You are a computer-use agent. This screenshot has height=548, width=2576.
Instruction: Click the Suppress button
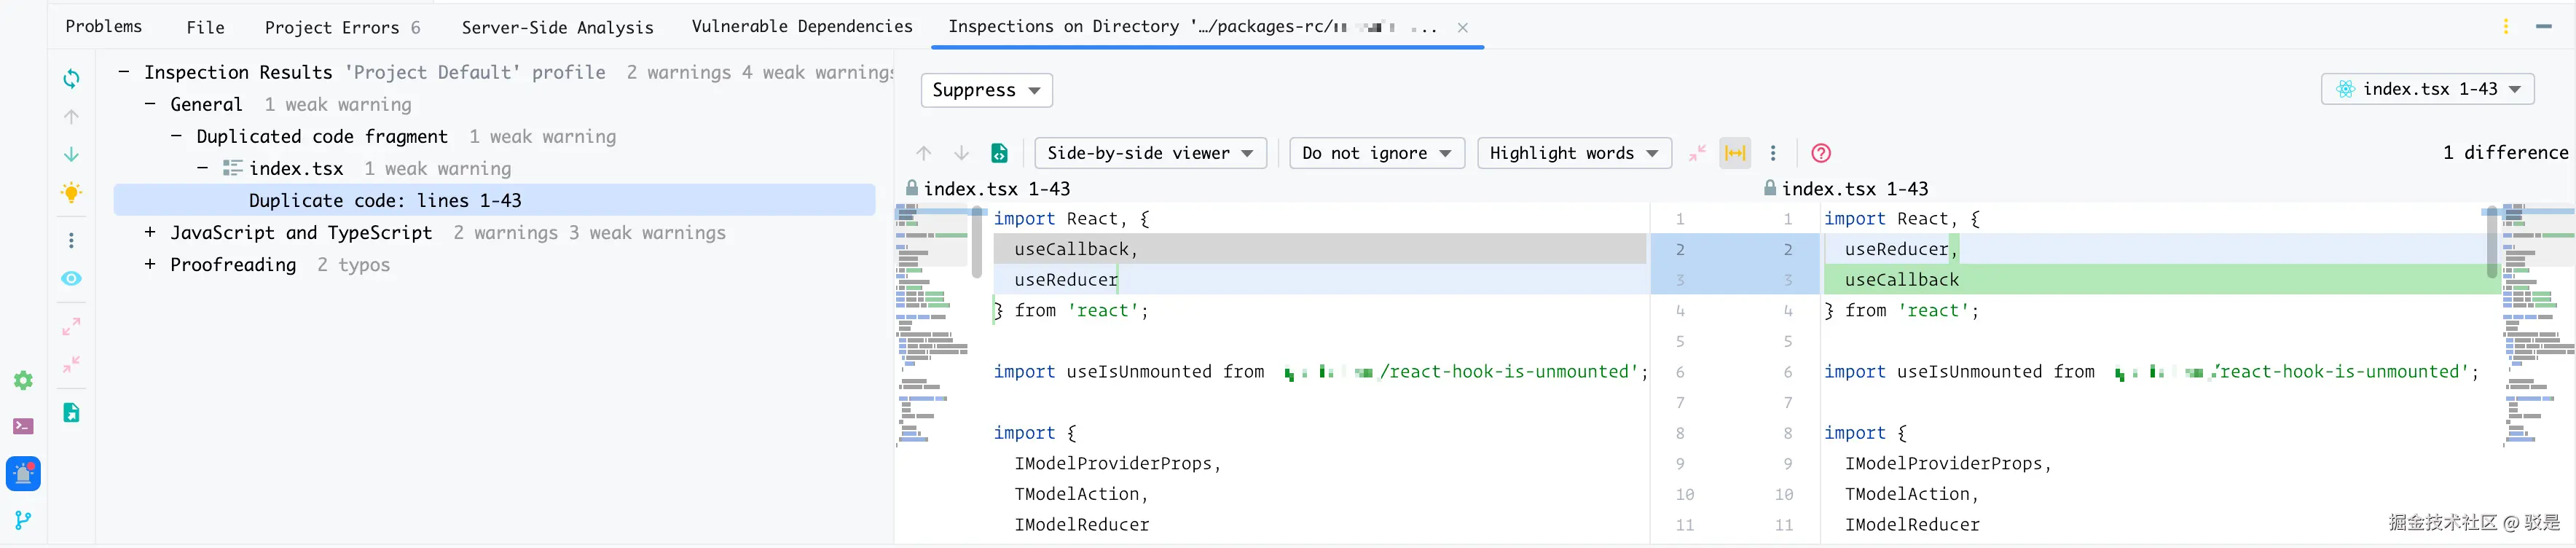986,90
